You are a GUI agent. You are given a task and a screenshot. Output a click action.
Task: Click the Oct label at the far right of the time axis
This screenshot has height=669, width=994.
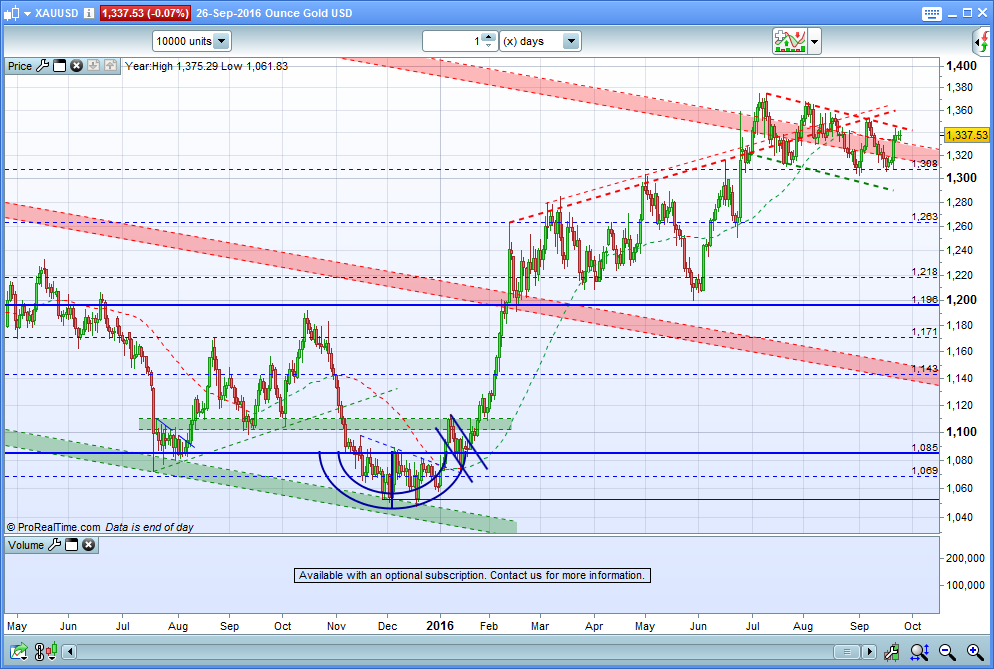pos(912,626)
